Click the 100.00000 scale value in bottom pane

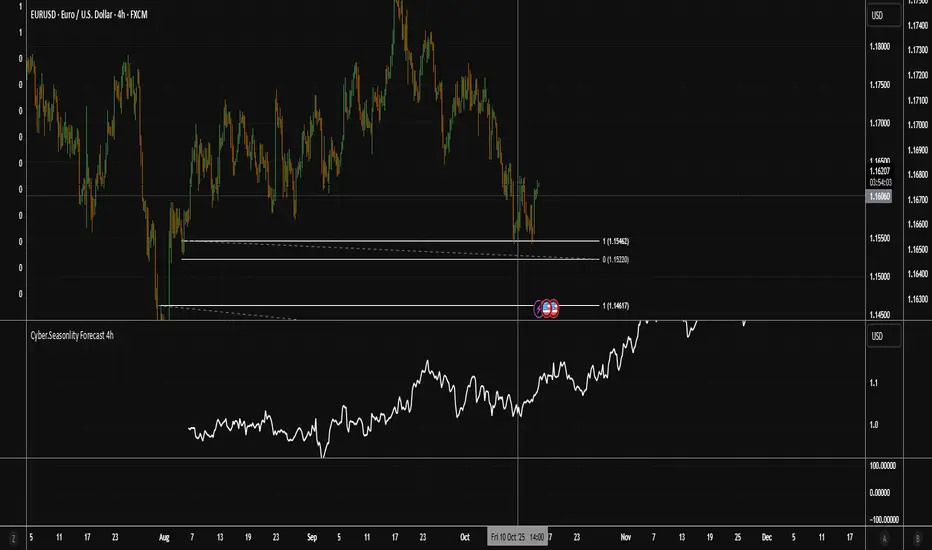(x=883, y=466)
